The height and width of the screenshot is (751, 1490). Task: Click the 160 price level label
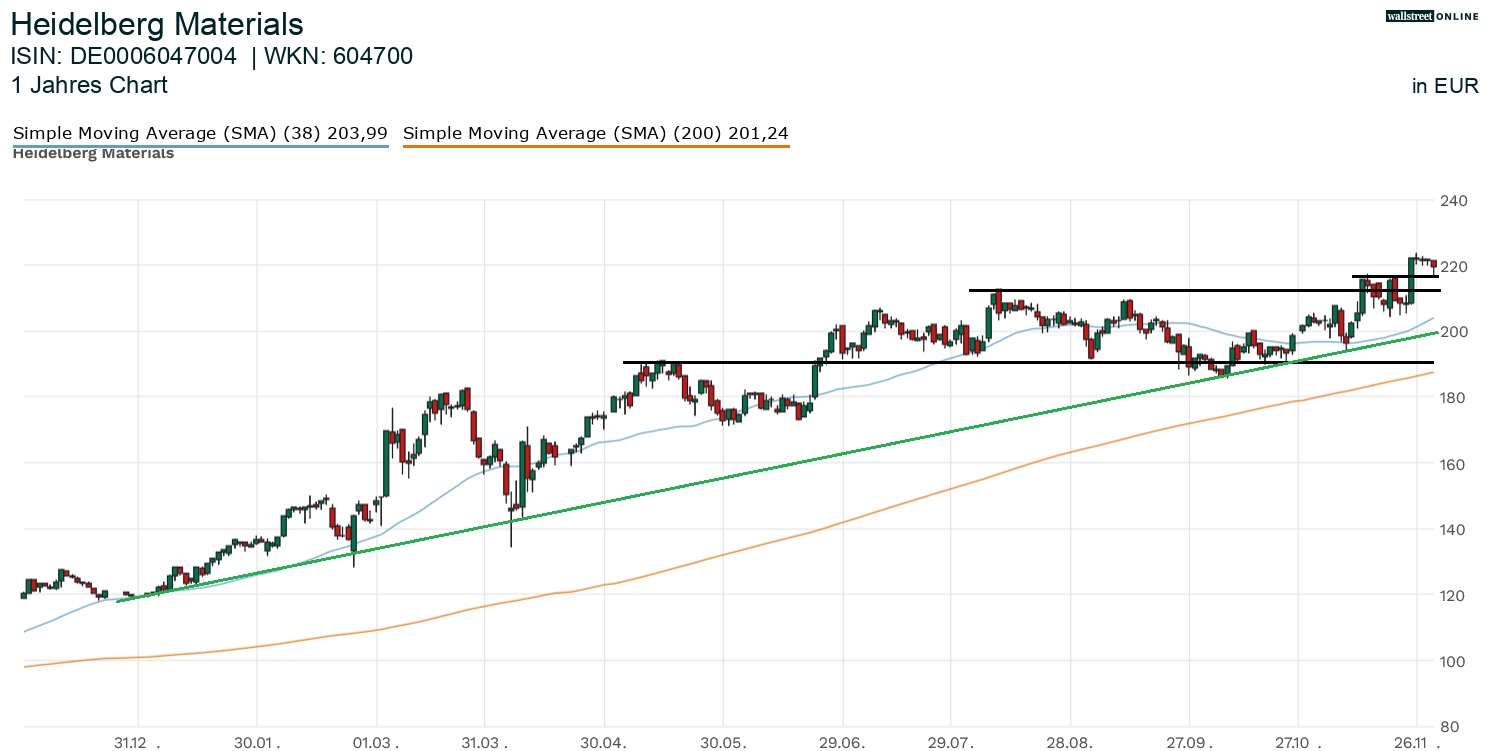[1452, 464]
